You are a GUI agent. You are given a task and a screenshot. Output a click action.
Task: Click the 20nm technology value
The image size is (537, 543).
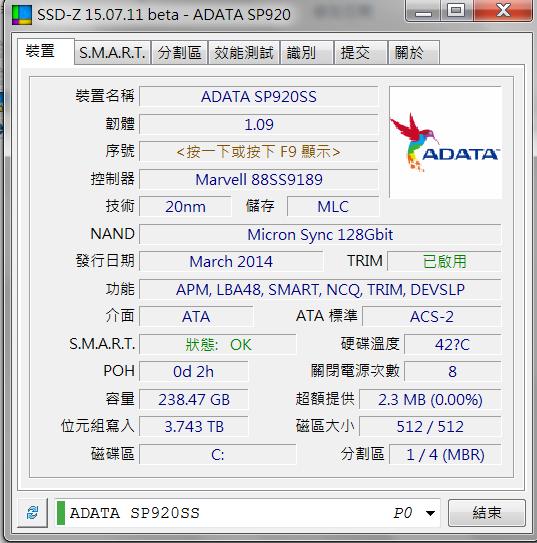tap(185, 207)
